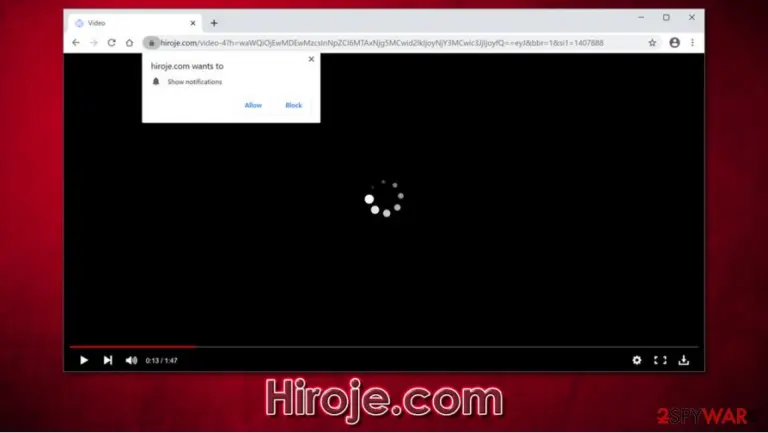Open a new browser tab
Screen dimensions: 768x433
point(214,23)
